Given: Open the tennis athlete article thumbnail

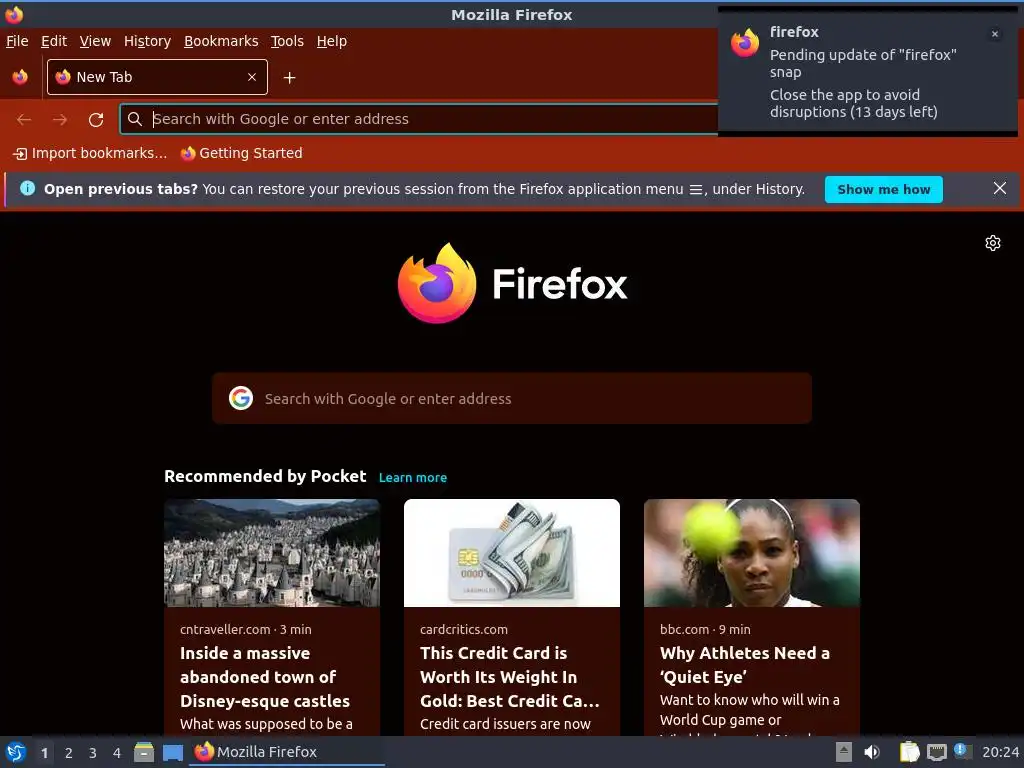Looking at the screenshot, I should click(752, 553).
